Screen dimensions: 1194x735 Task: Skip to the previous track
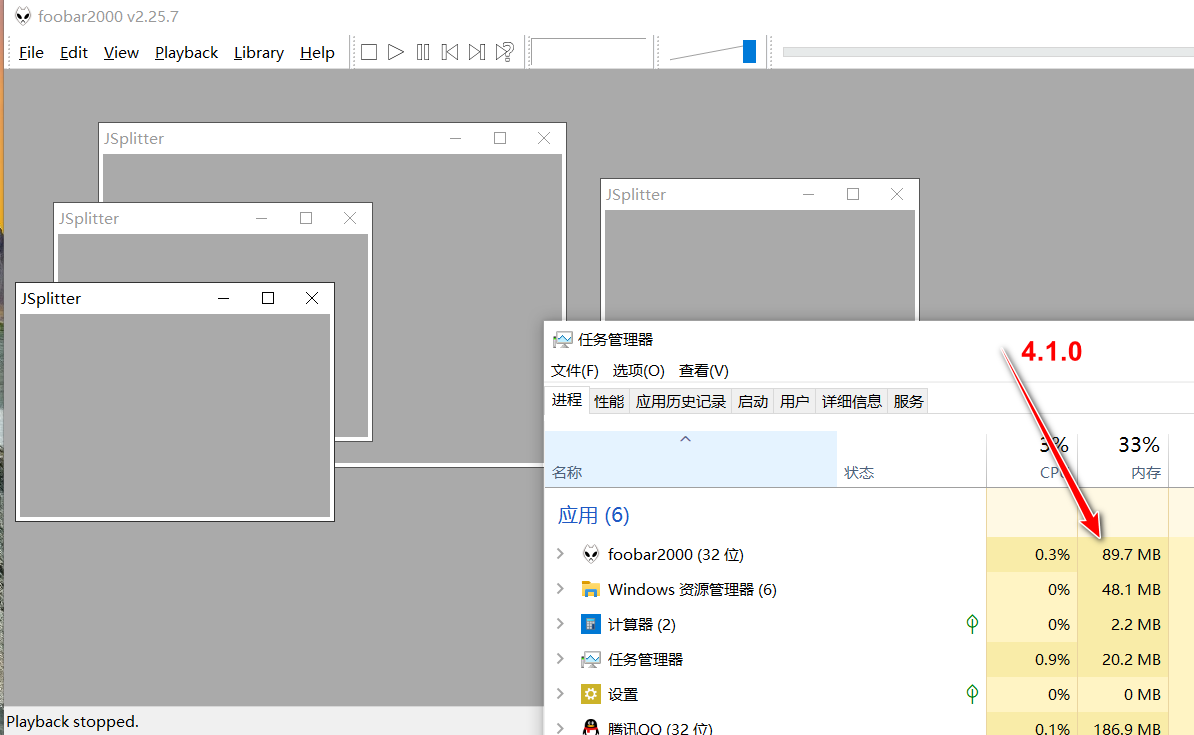(450, 52)
